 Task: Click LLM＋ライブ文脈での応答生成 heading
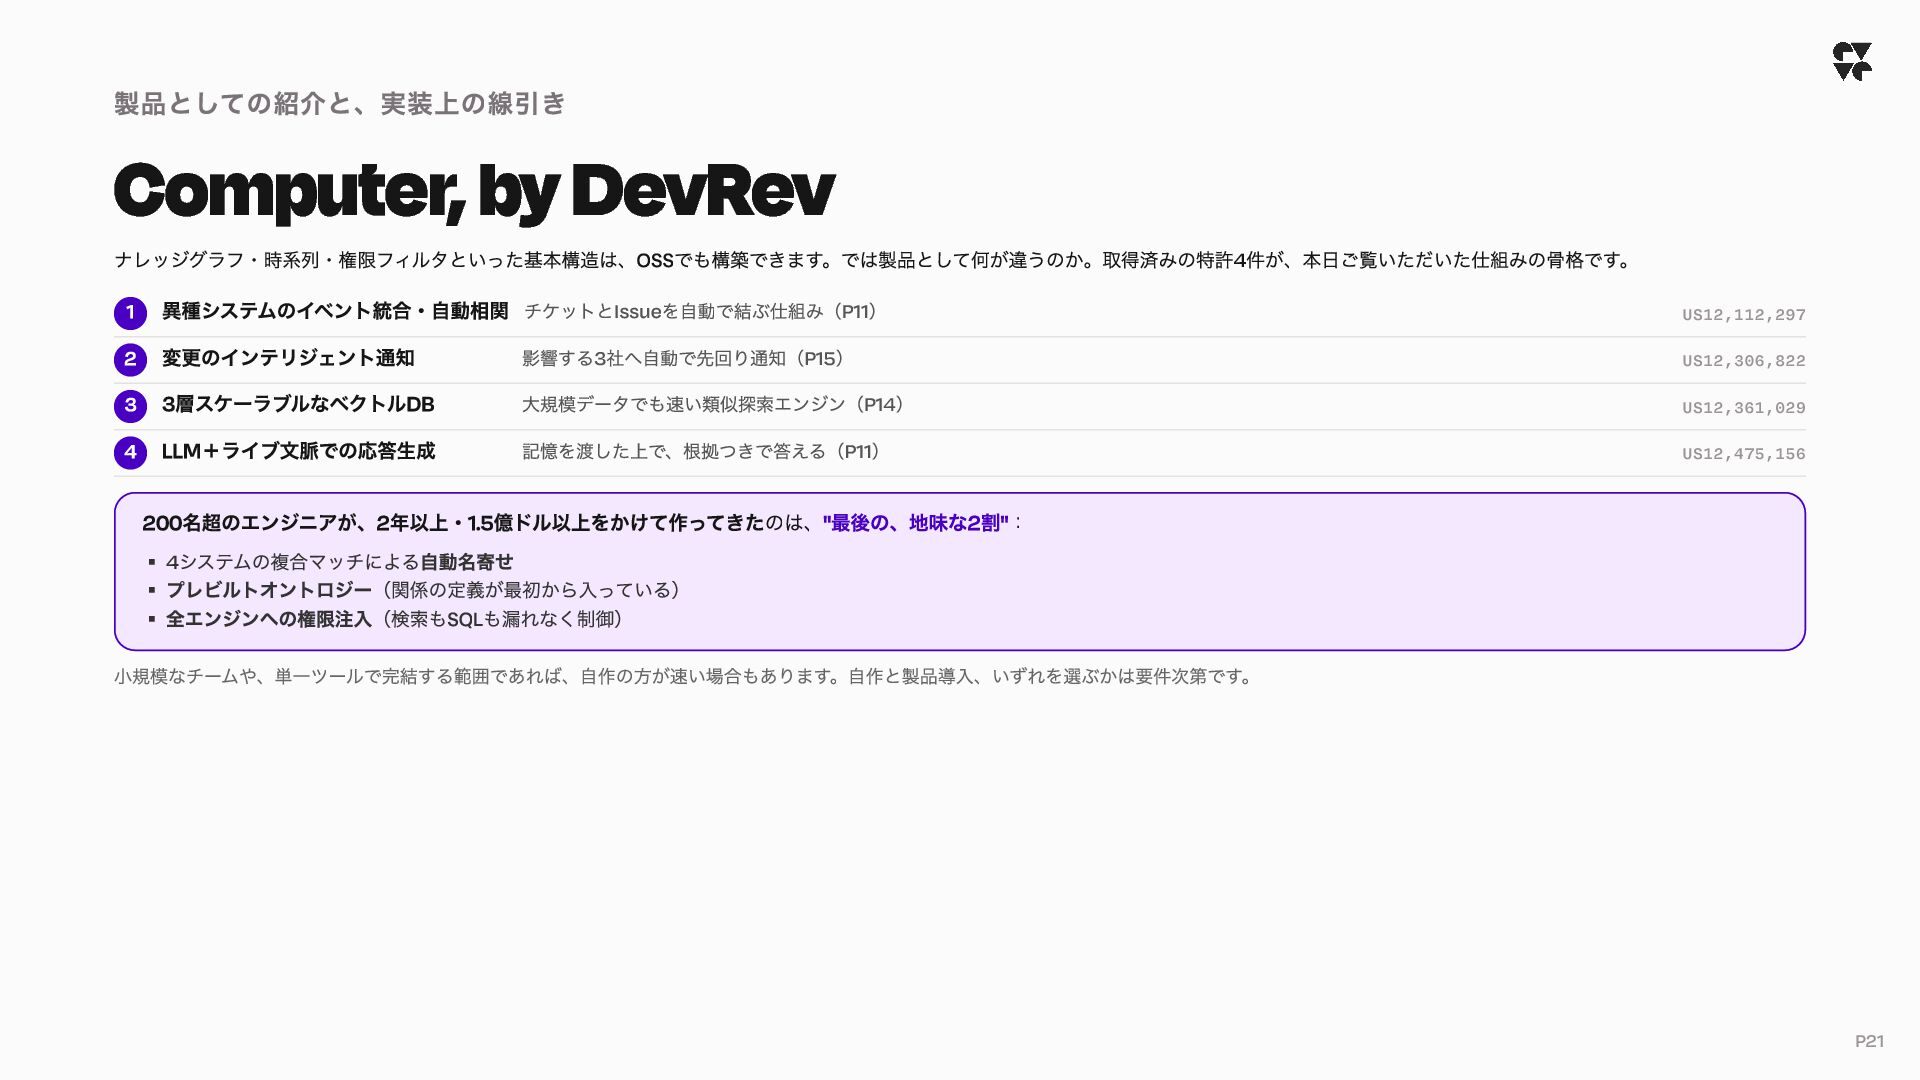point(298,451)
